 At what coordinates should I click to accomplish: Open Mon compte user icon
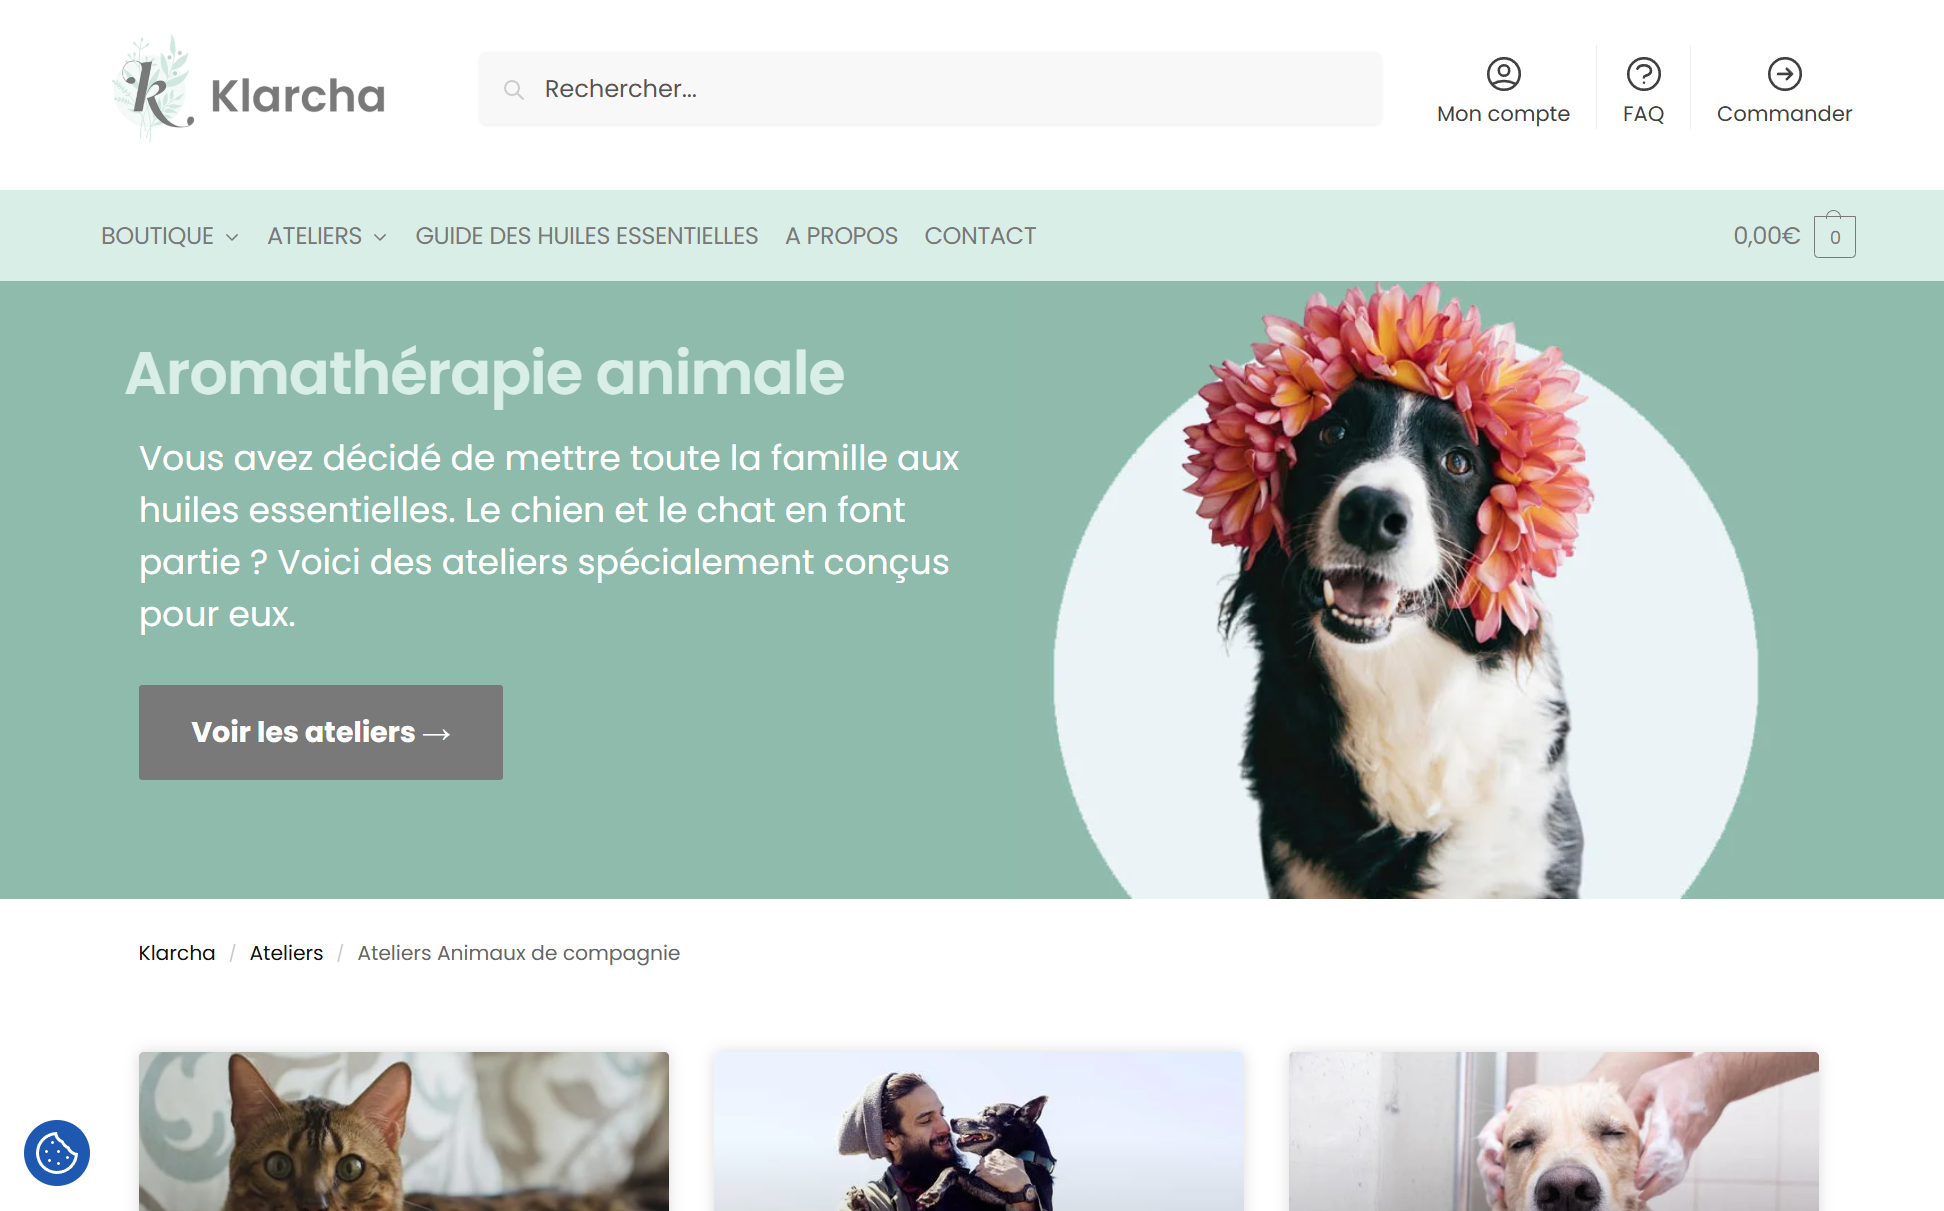pyautogui.click(x=1503, y=74)
